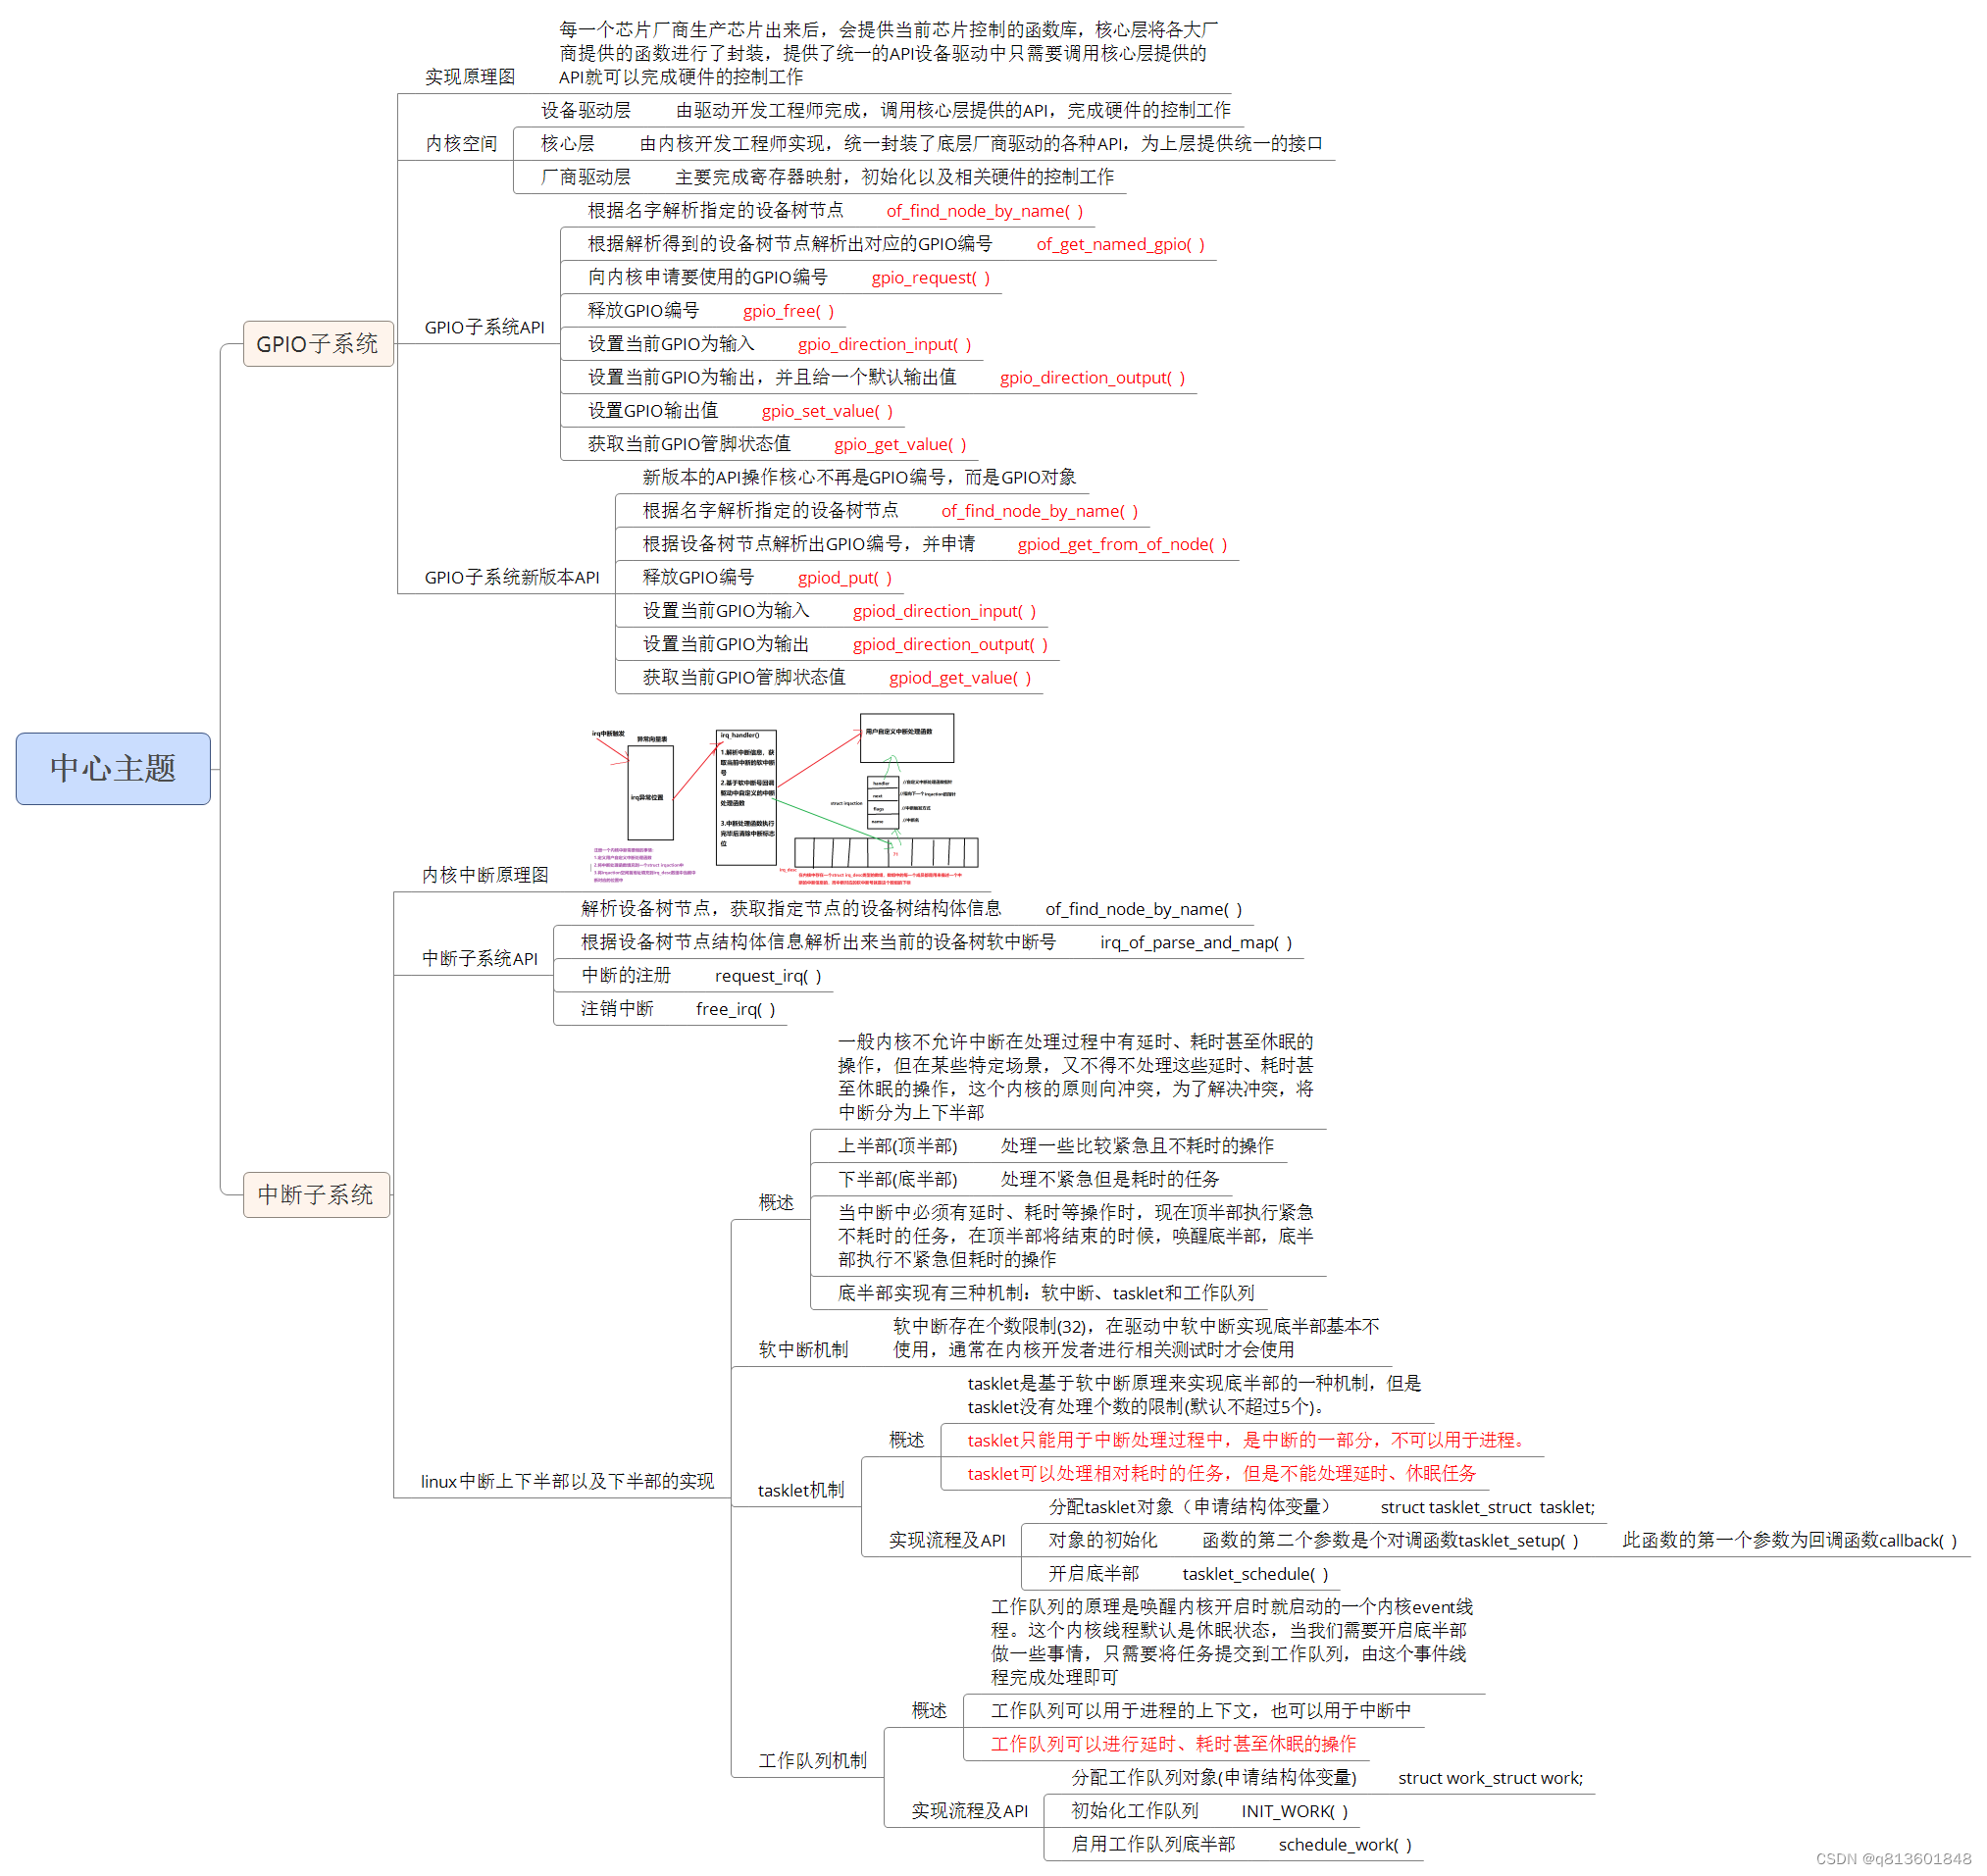Select the central topic node 中心主题

113,768
